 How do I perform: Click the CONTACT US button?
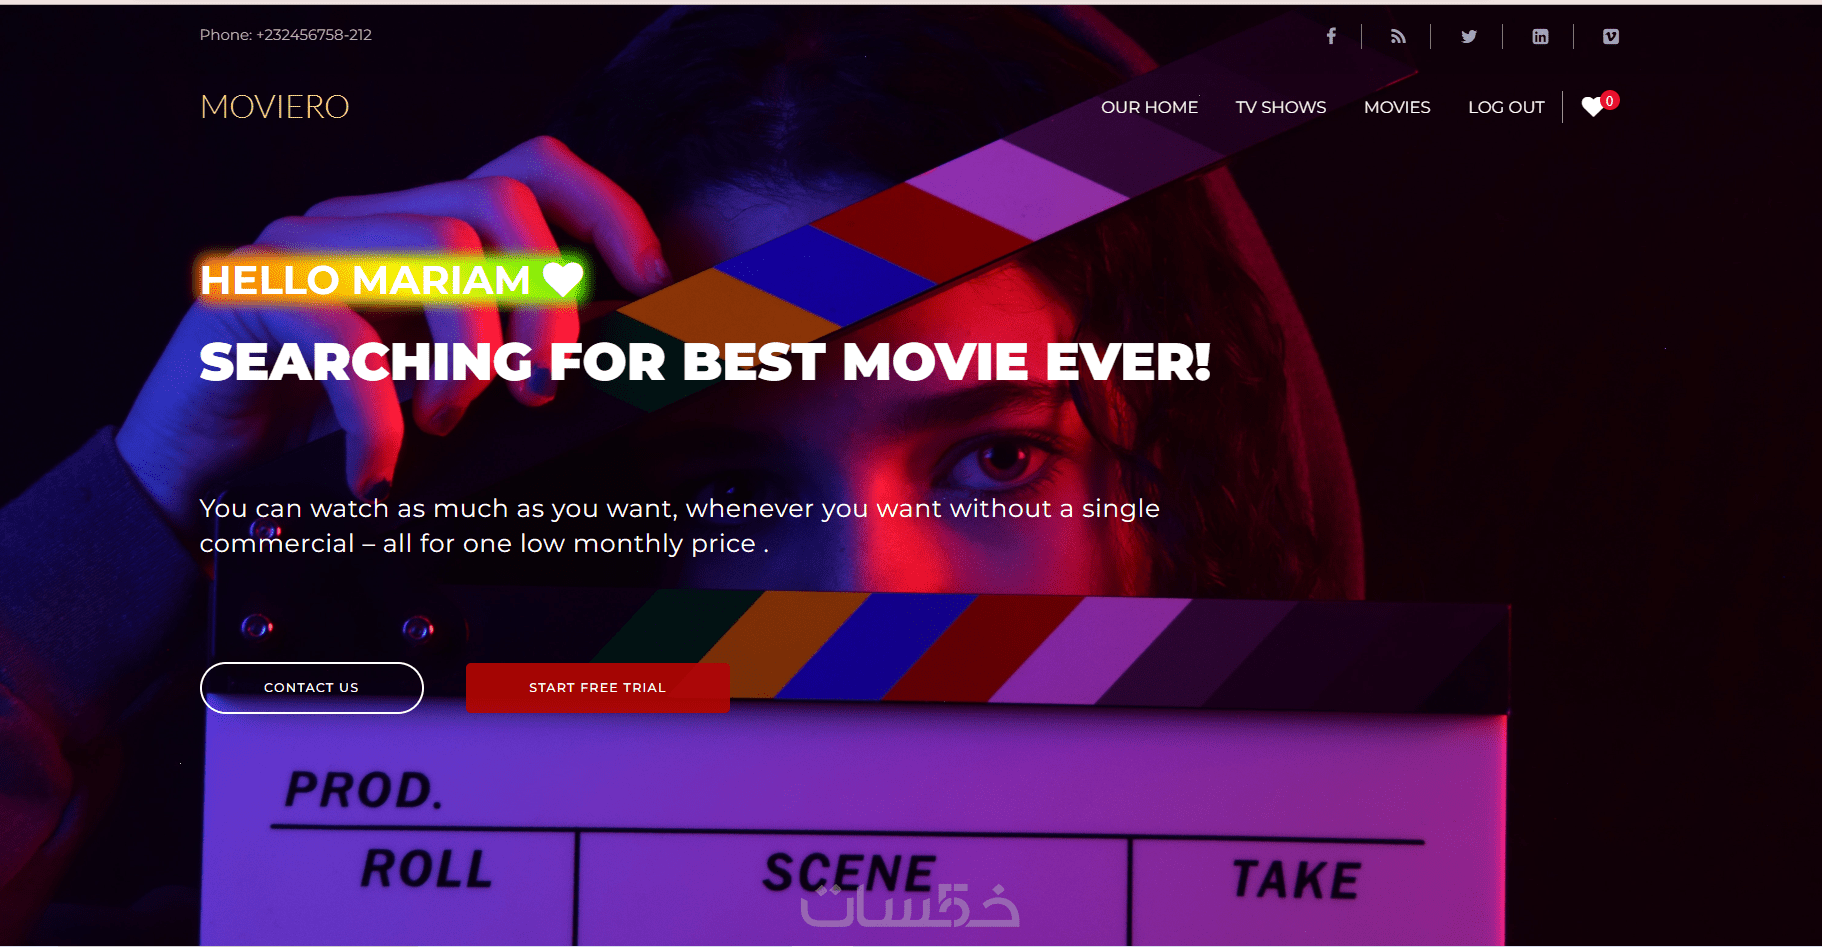point(312,688)
